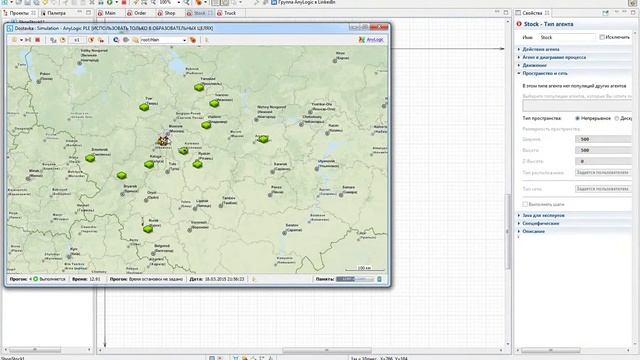Click the properties panel horizontal scrollbar
The height and width of the screenshot is (360, 640).
click(550, 350)
